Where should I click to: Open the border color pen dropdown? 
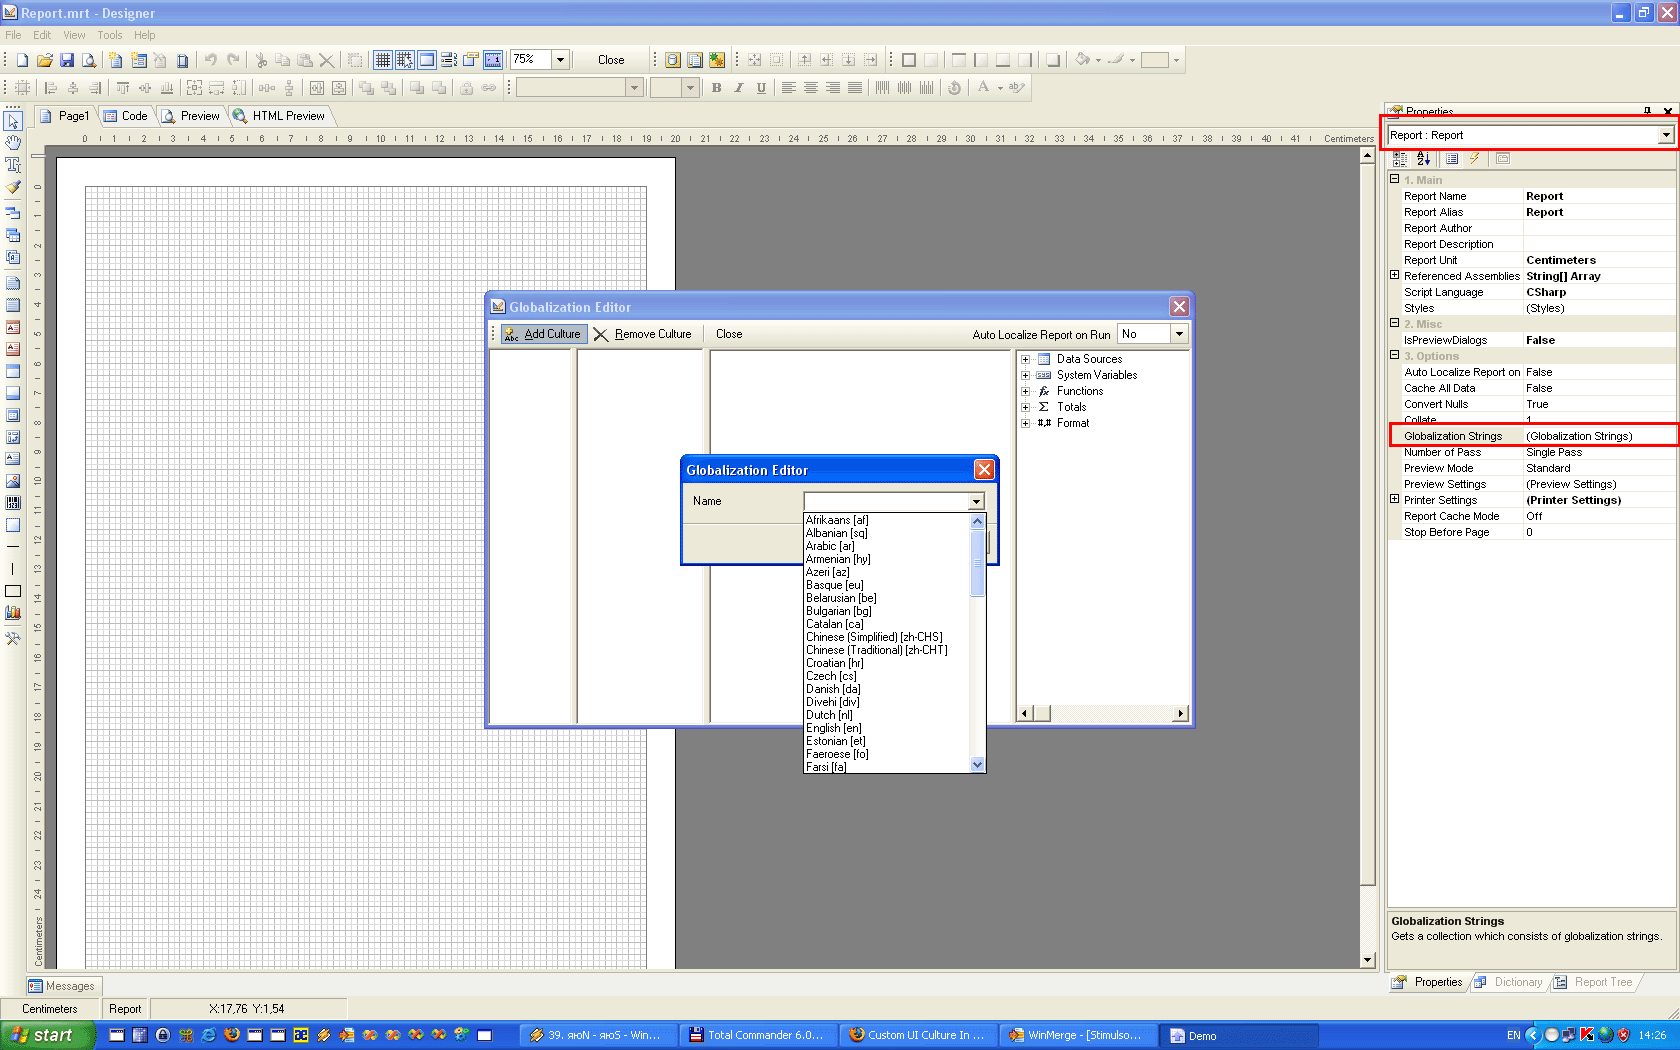(1132, 60)
